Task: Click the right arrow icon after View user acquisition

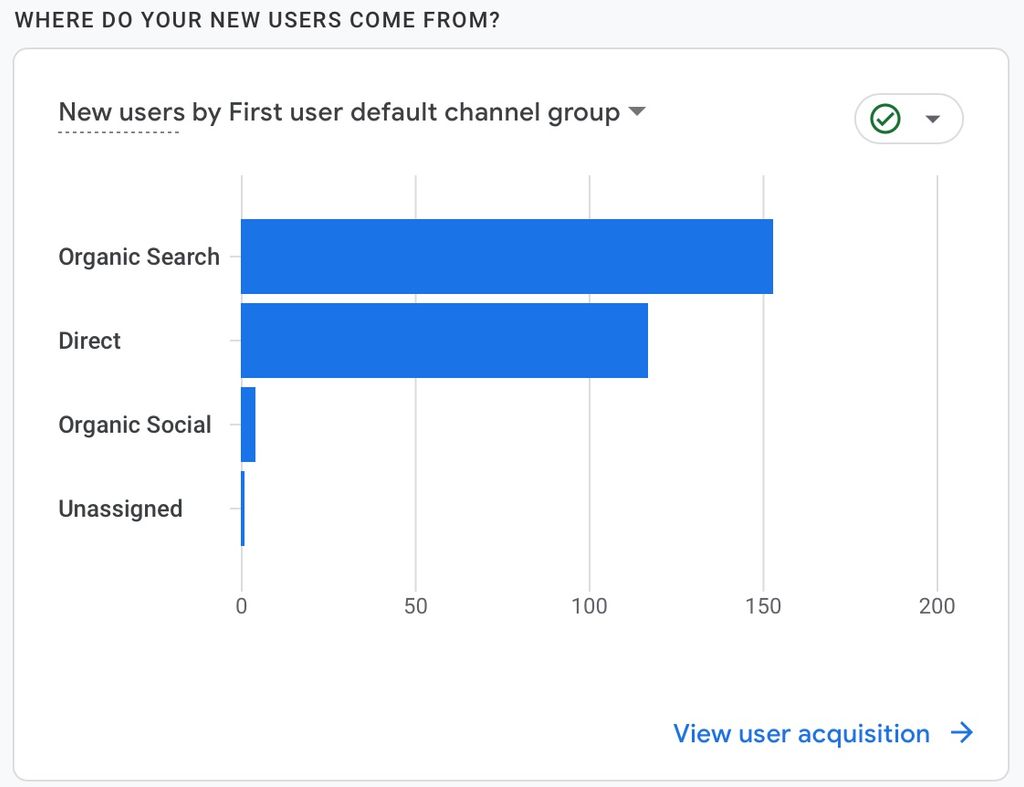Action: [x=962, y=734]
